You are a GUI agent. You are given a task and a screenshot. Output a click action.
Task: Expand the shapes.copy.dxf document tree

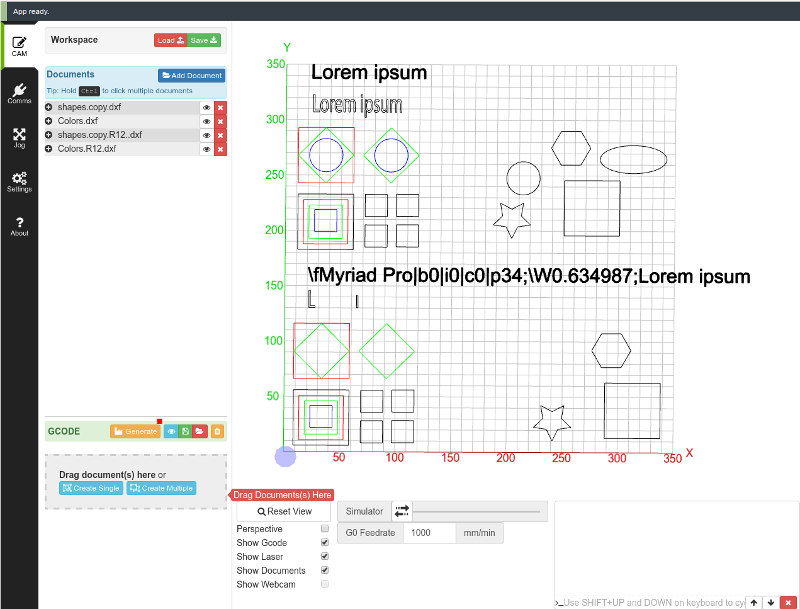(49, 107)
